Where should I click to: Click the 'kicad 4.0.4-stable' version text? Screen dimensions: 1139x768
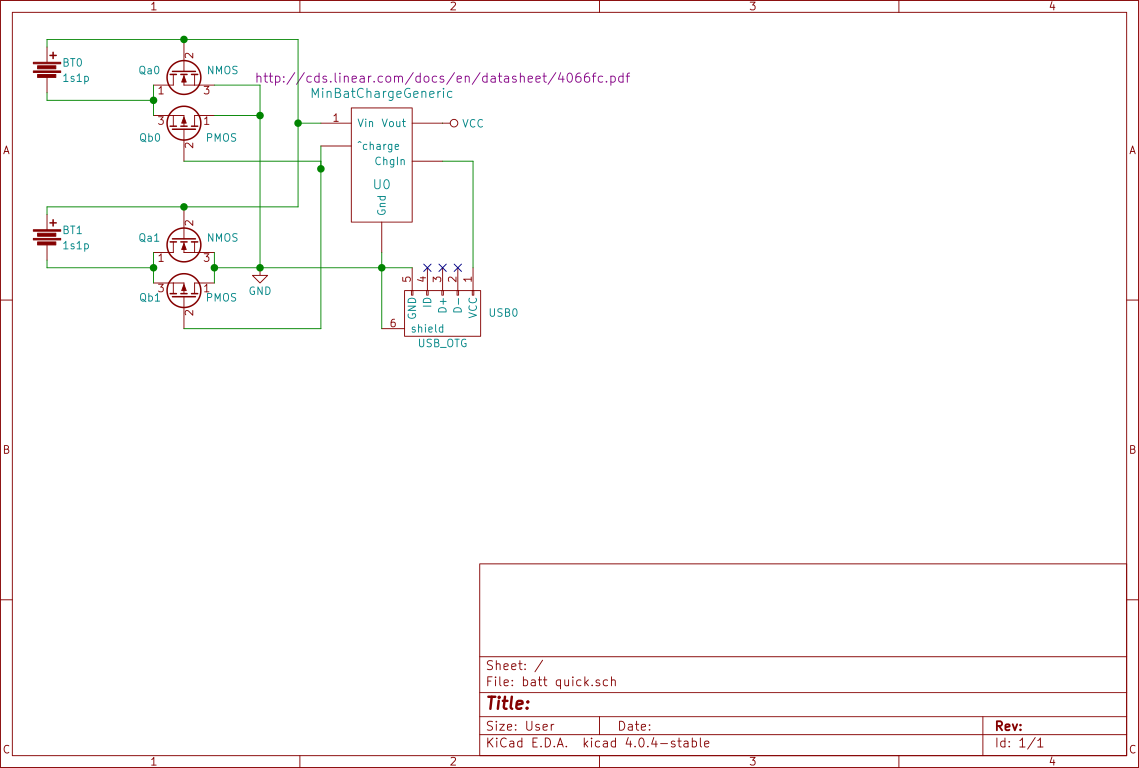[646, 743]
